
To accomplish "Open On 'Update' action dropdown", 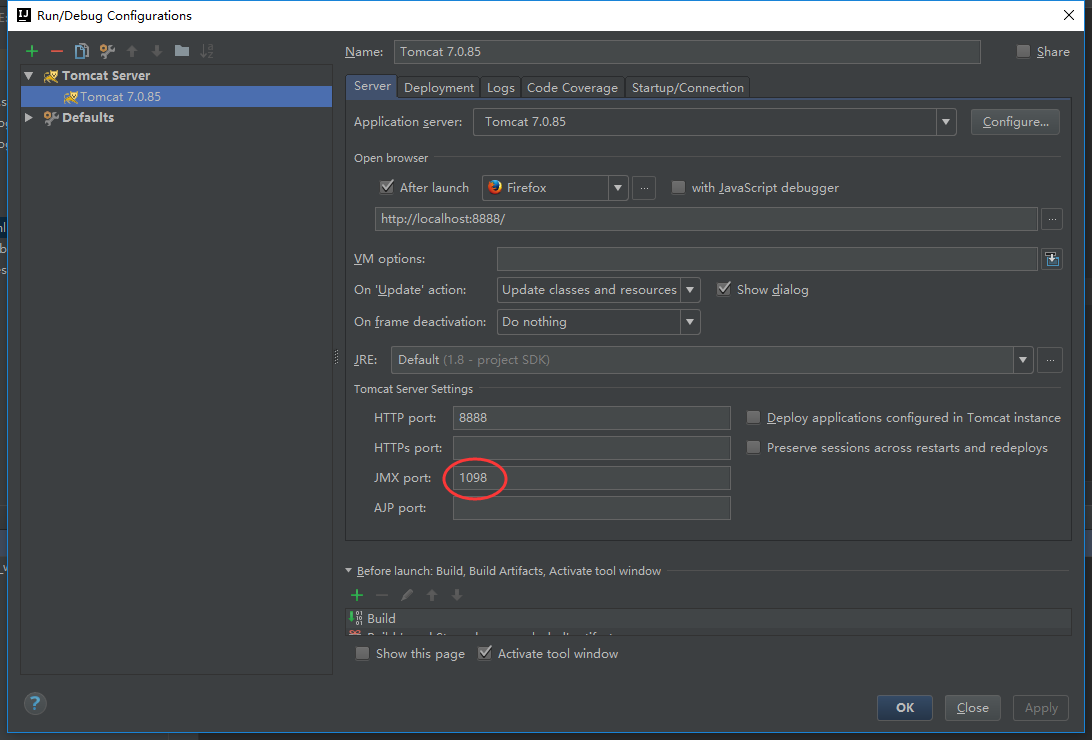I will [690, 290].
